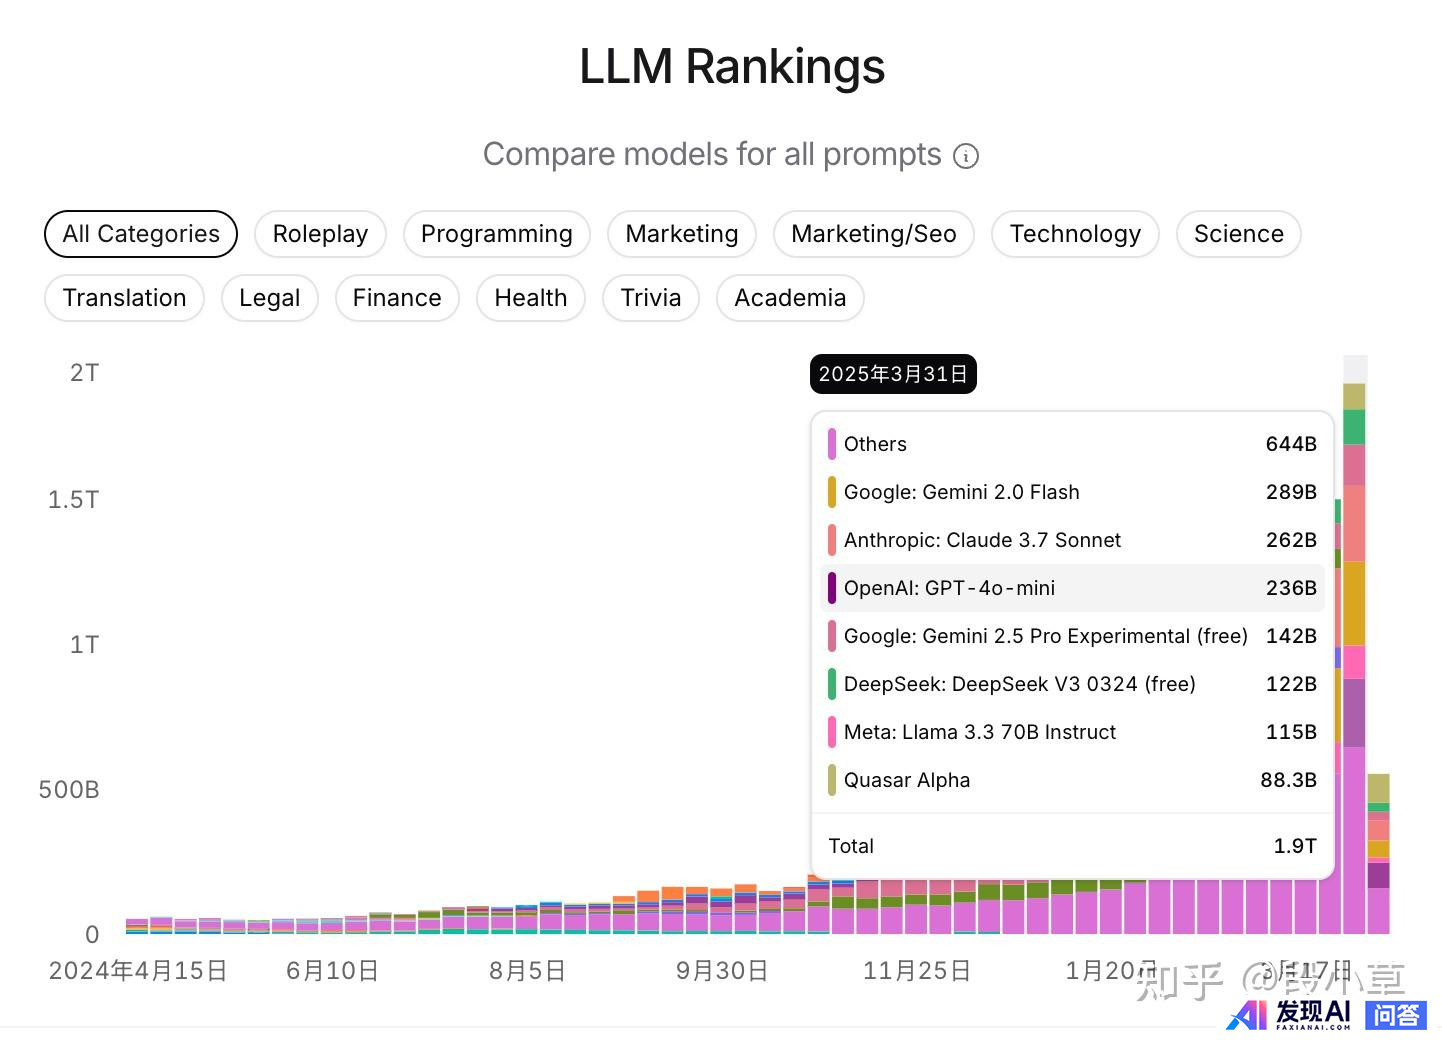Click the 1T y-axis label

tap(85, 645)
